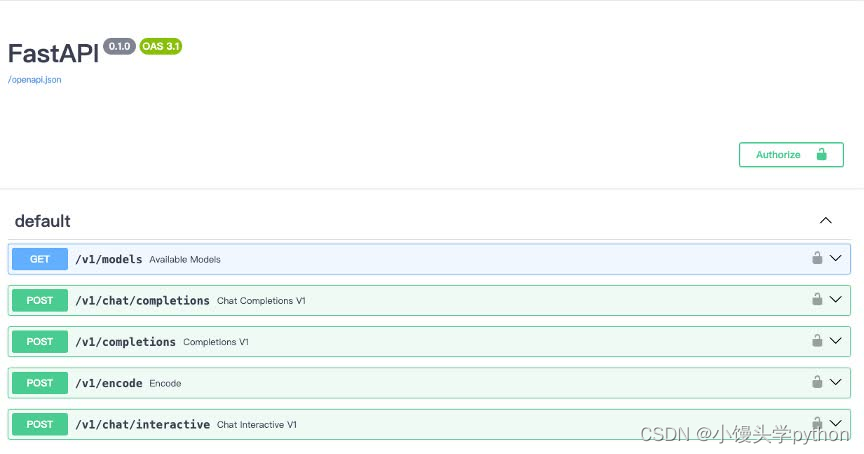Click the lock icon on /v1/completions row
Screen dimensions: 864x454
(x=817, y=340)
